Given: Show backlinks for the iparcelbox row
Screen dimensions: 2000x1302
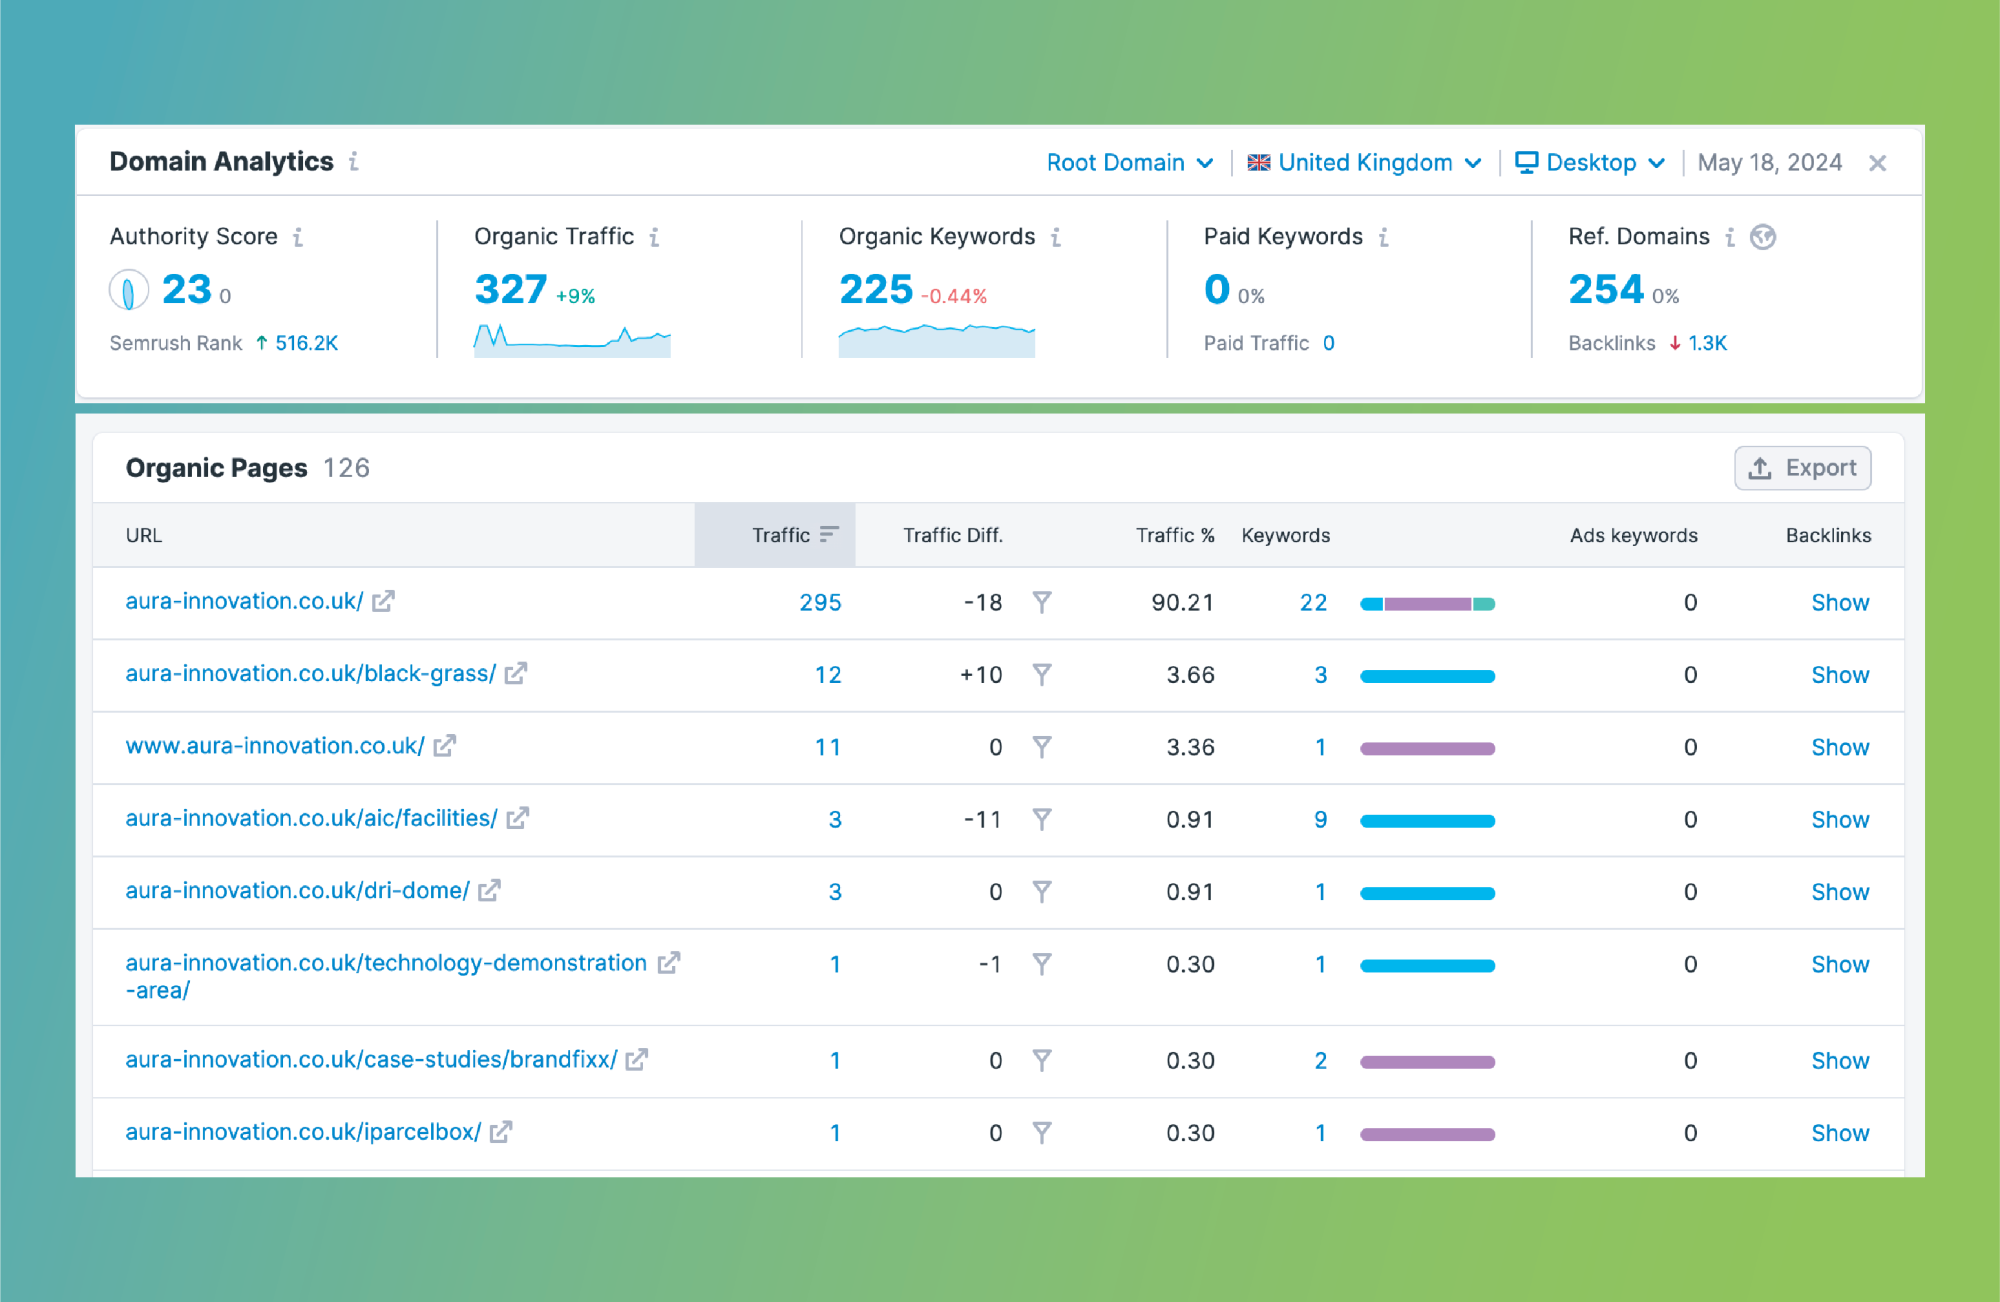Looking at the screenshot, I should (x=1840, y=1133).
